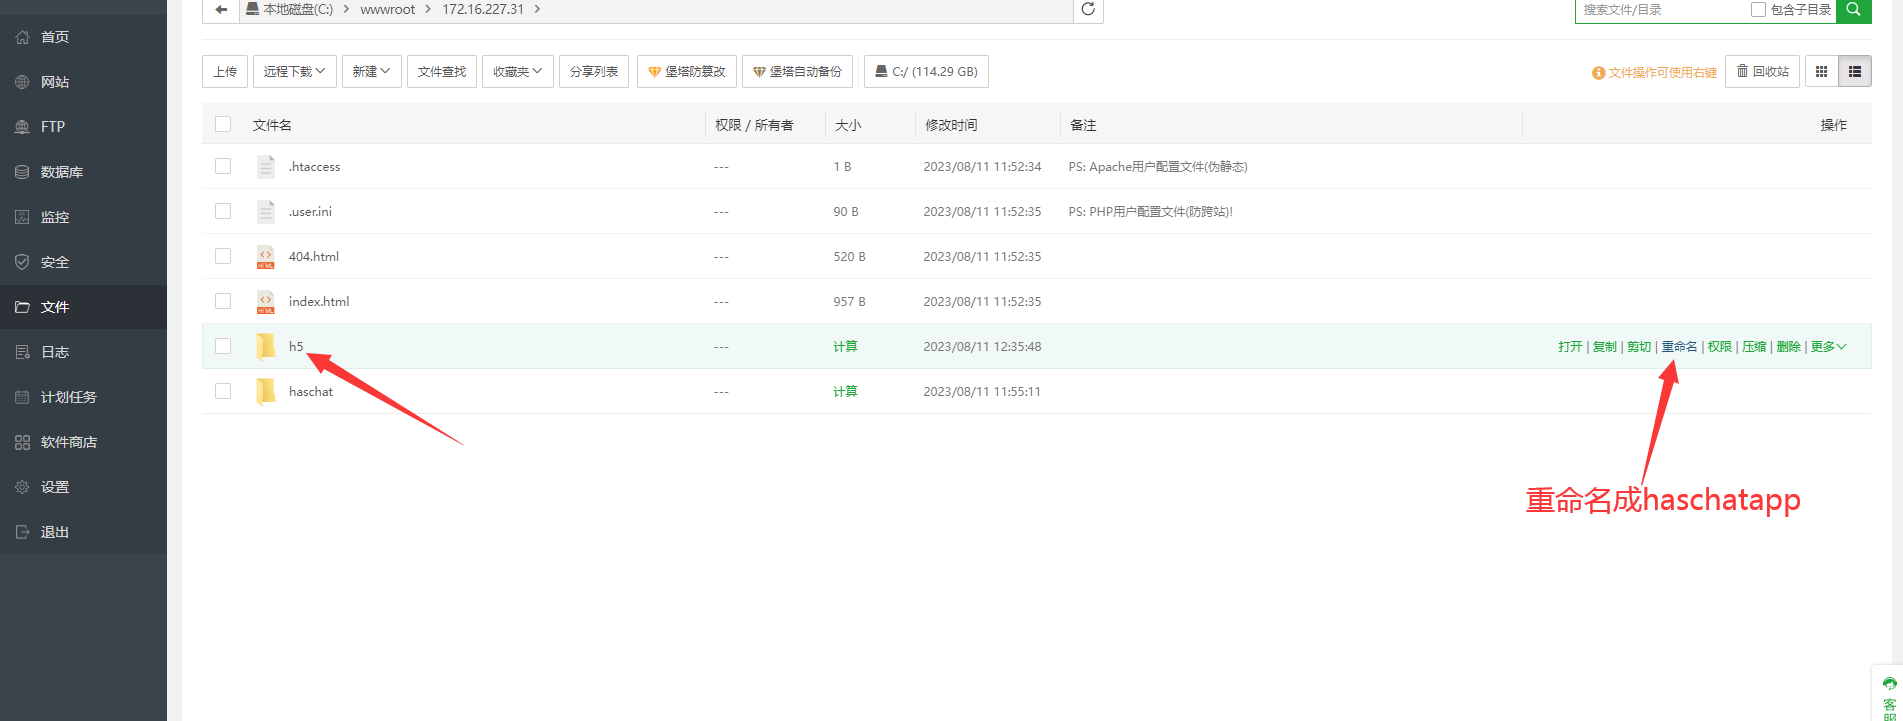Click 压缩 in the h5 row
This screenshot has height=721, width=1903.
pos(1754,347)
